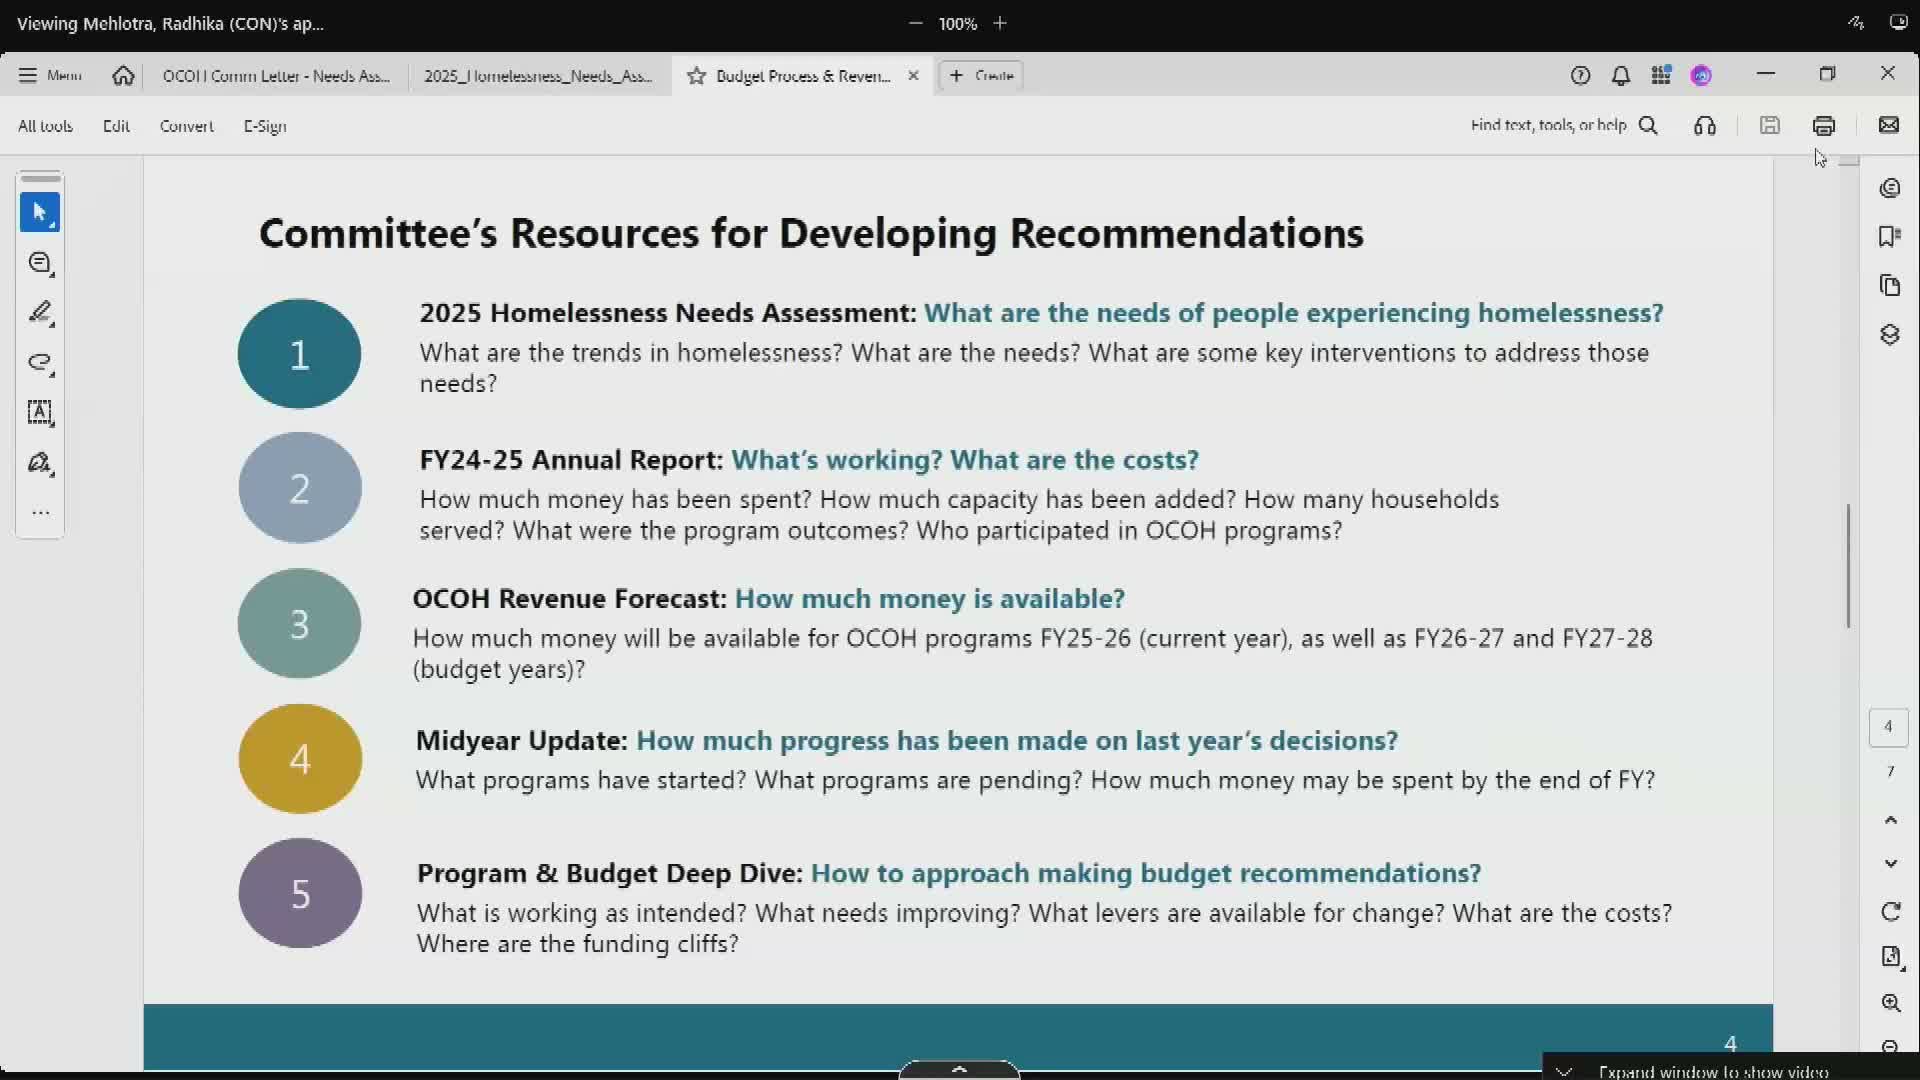Go to next page down chevron
This screenshot has height=1080, width=1920.
[1890, 863]
